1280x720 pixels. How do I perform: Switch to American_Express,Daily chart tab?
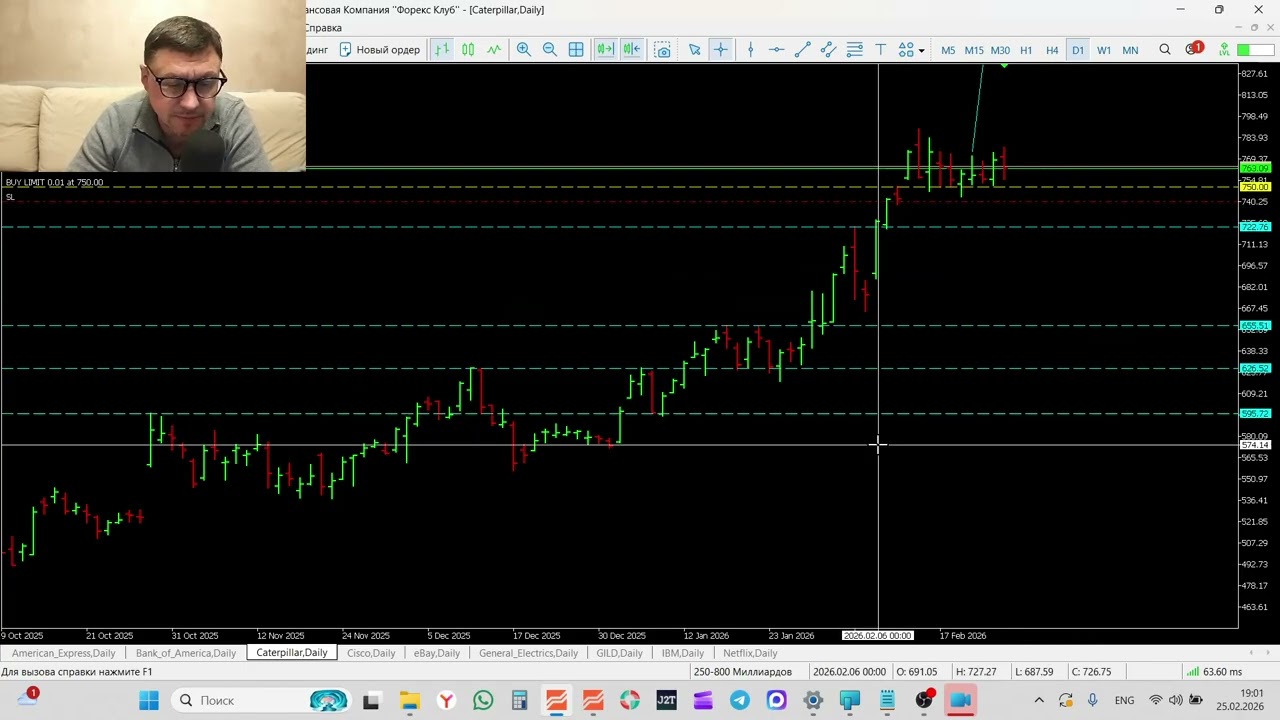64,653
